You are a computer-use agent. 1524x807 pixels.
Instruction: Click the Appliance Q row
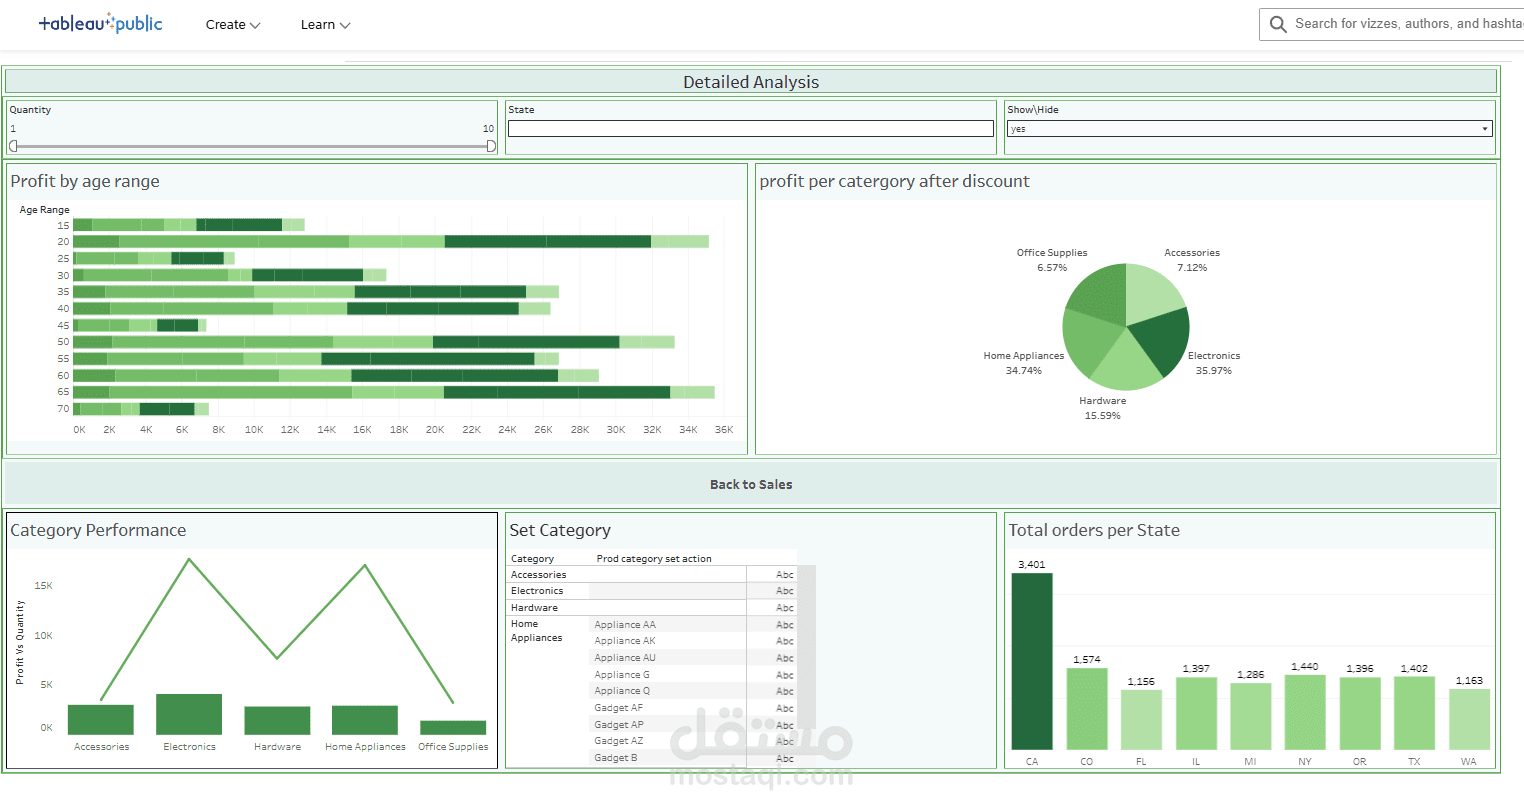point(622,691)
